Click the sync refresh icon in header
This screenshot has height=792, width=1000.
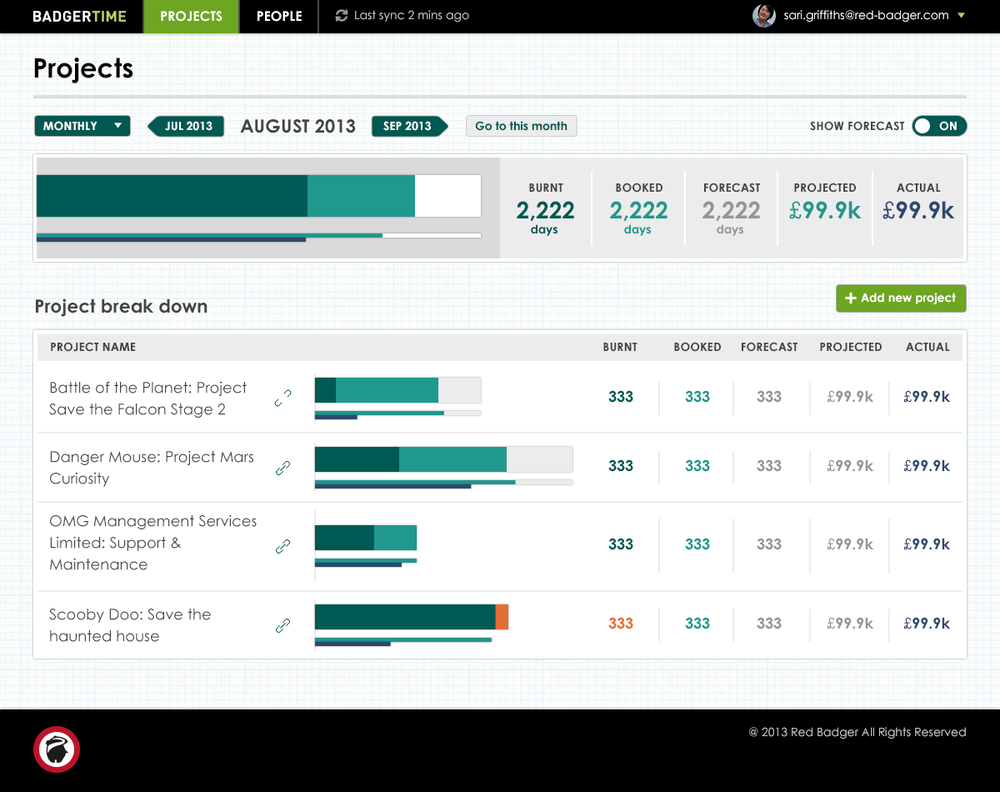pos(342,16)
